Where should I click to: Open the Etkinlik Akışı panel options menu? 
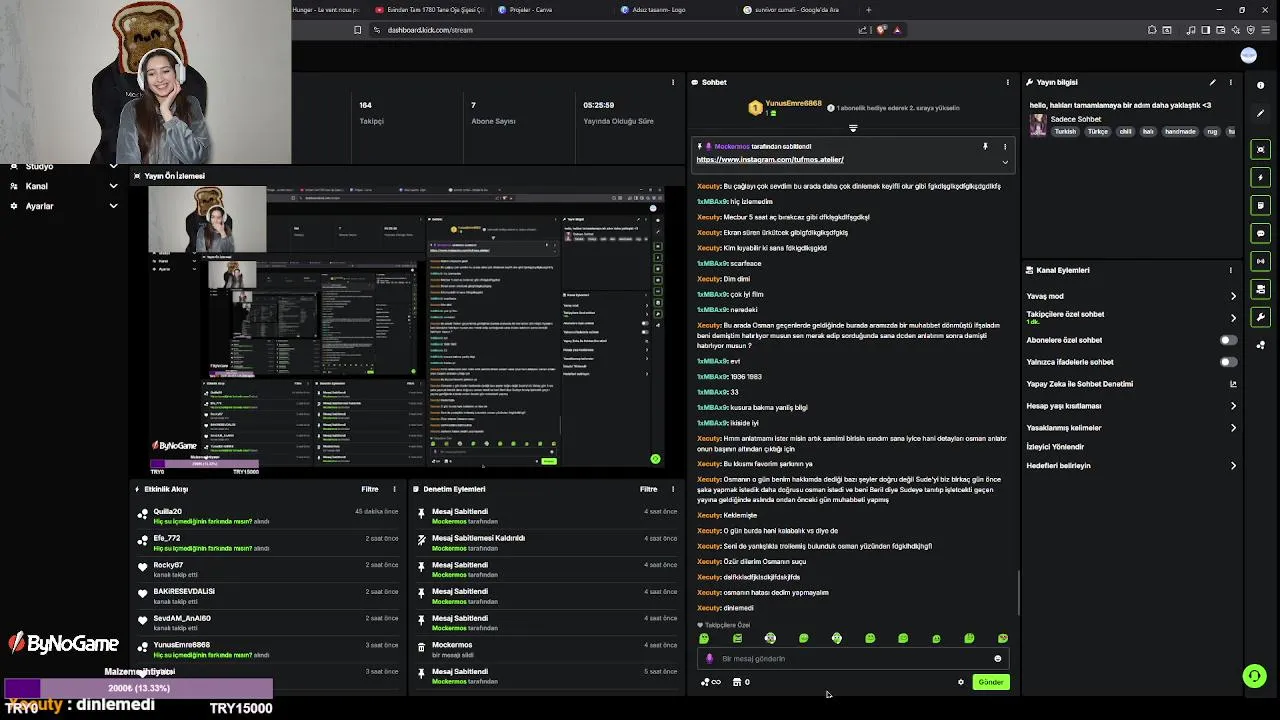click(394, 489)
